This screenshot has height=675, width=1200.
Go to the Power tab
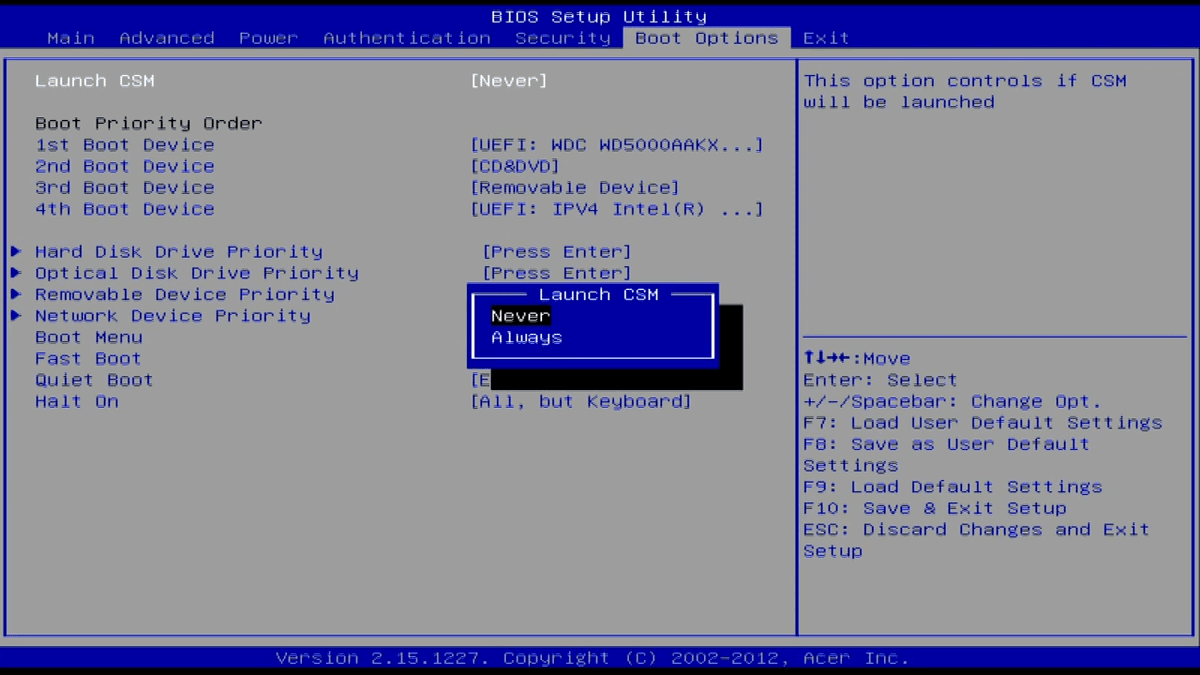(268, 38)
